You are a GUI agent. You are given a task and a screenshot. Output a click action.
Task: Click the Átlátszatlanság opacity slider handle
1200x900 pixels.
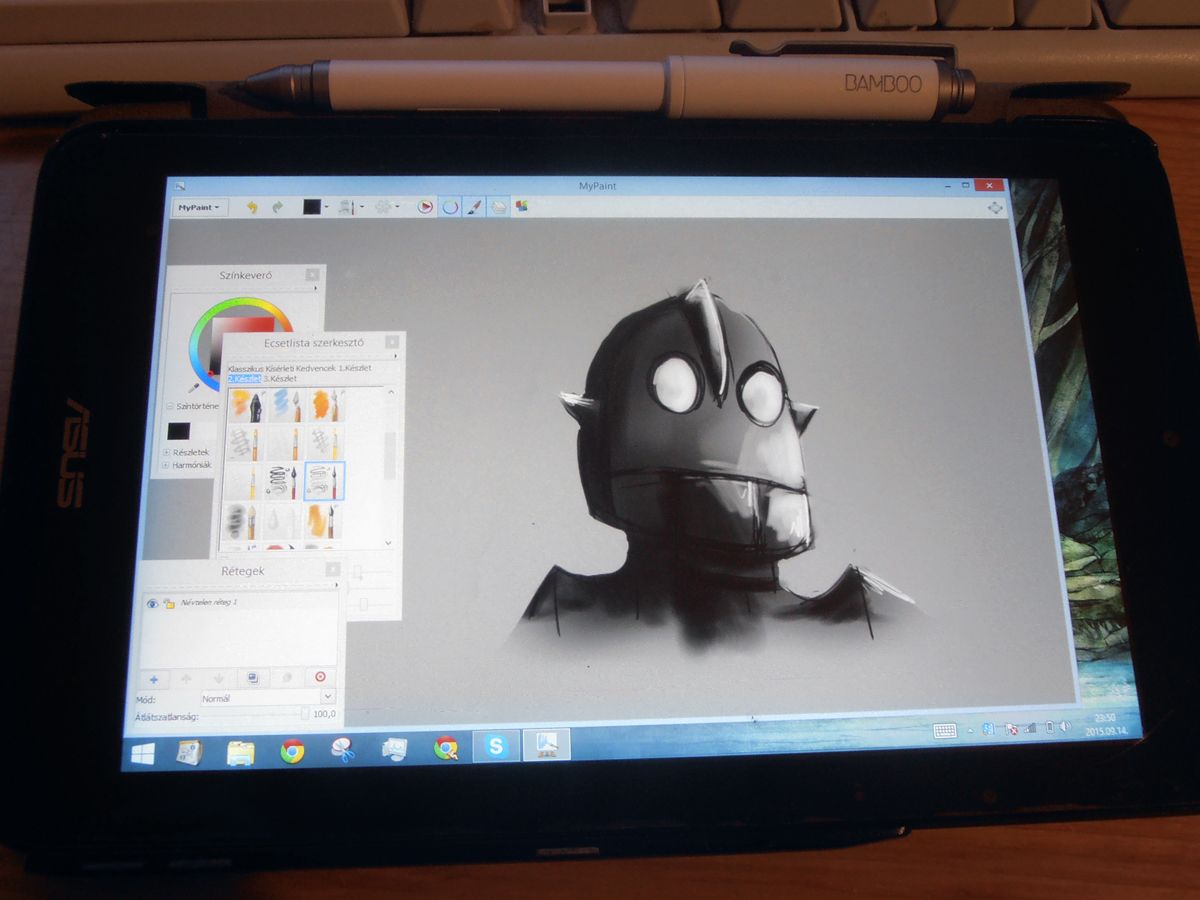pos(305,714)
